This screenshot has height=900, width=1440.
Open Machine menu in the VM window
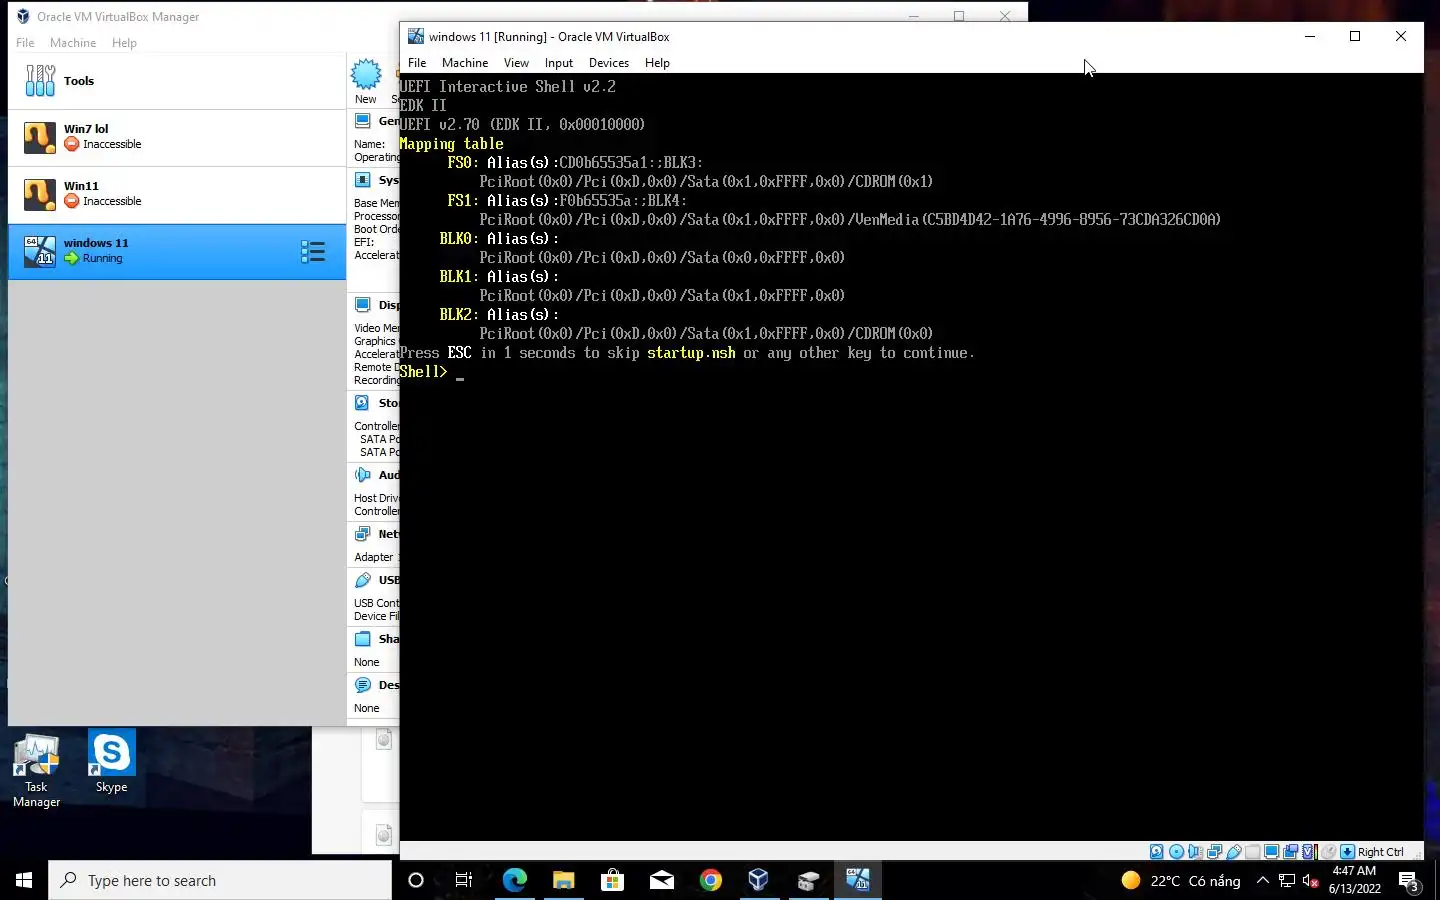[x=465, y=63]
